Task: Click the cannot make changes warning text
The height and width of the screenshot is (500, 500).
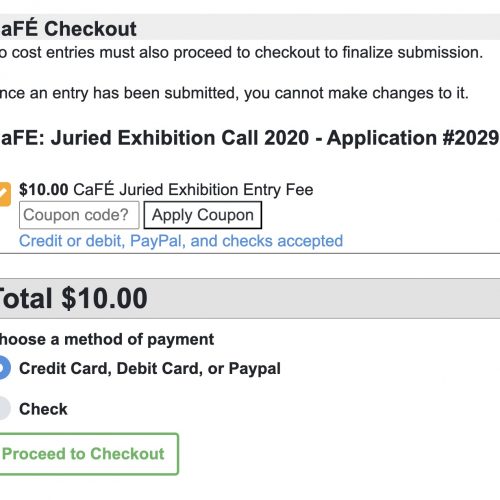Action: (x=234, y=93)
